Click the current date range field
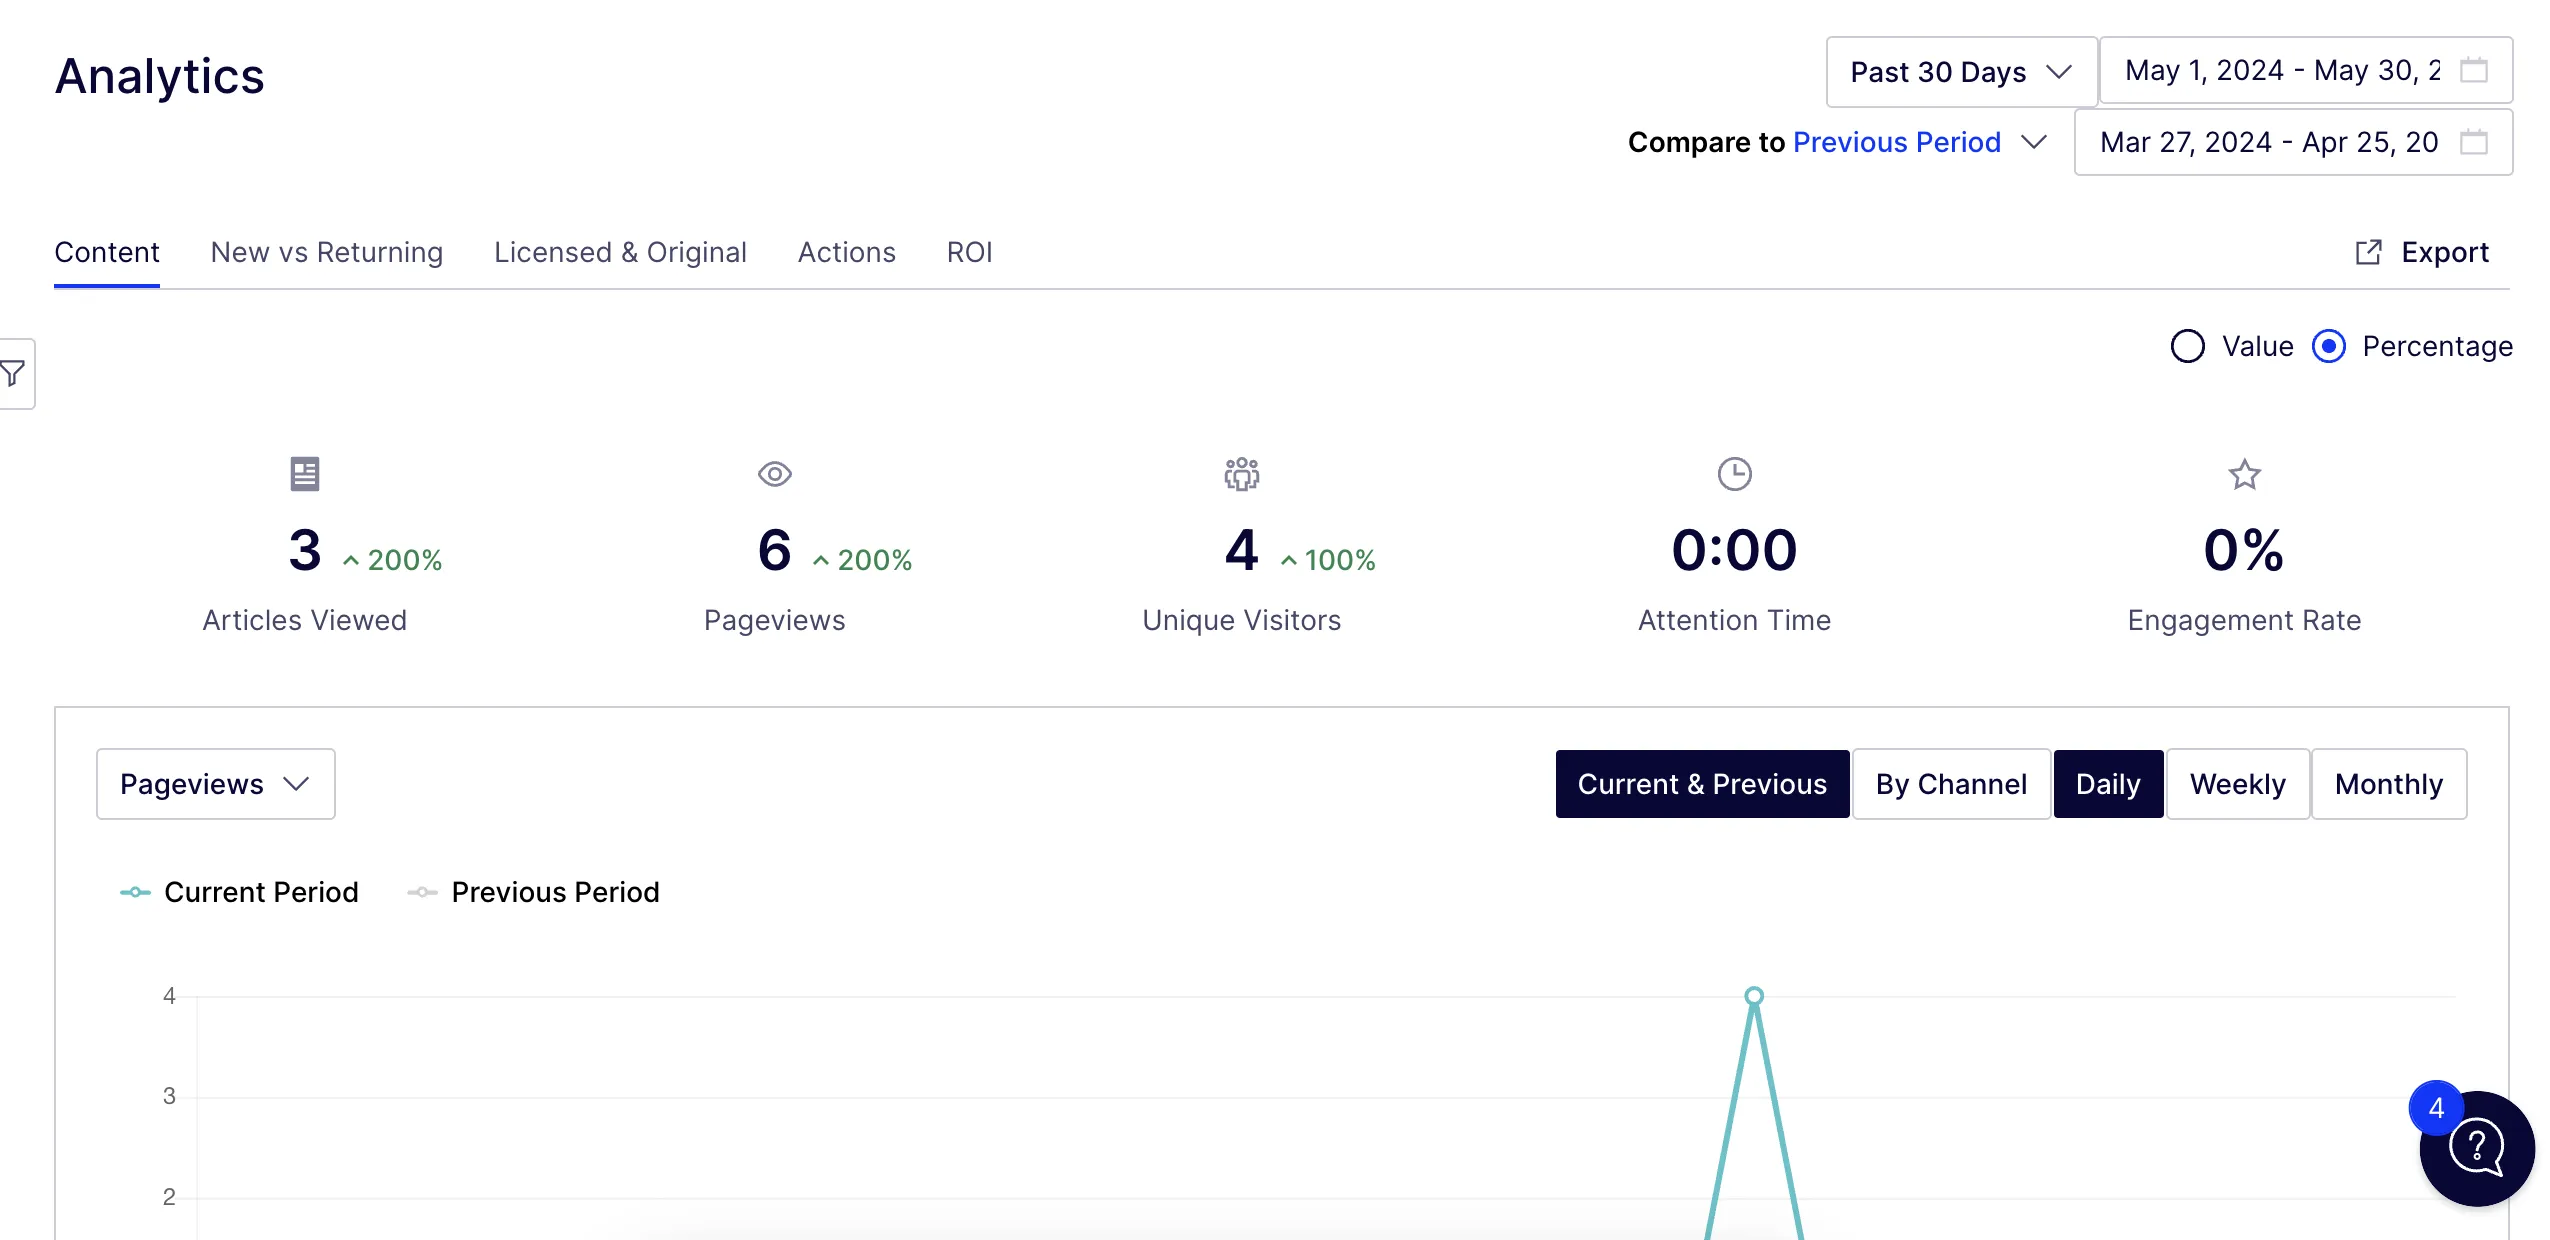2550x1240 pixels. click(x=2306, y=70)
